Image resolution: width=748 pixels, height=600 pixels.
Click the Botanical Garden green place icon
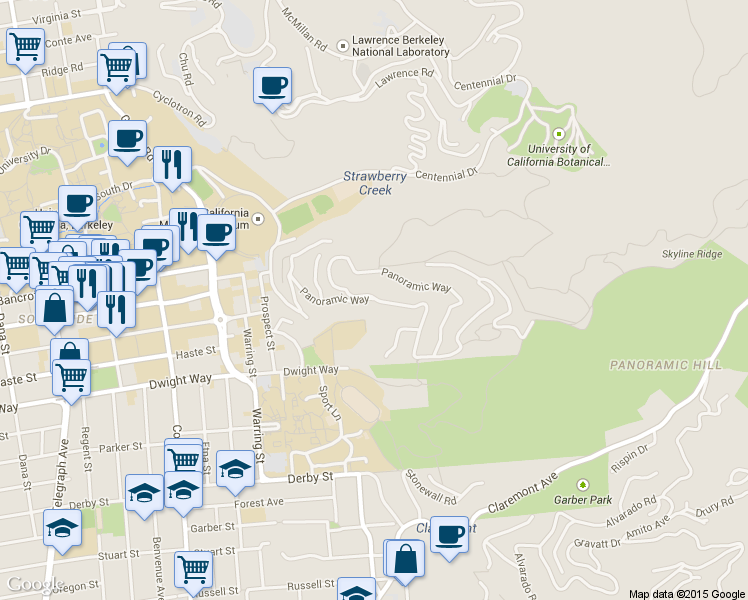(x=559, y=134)
